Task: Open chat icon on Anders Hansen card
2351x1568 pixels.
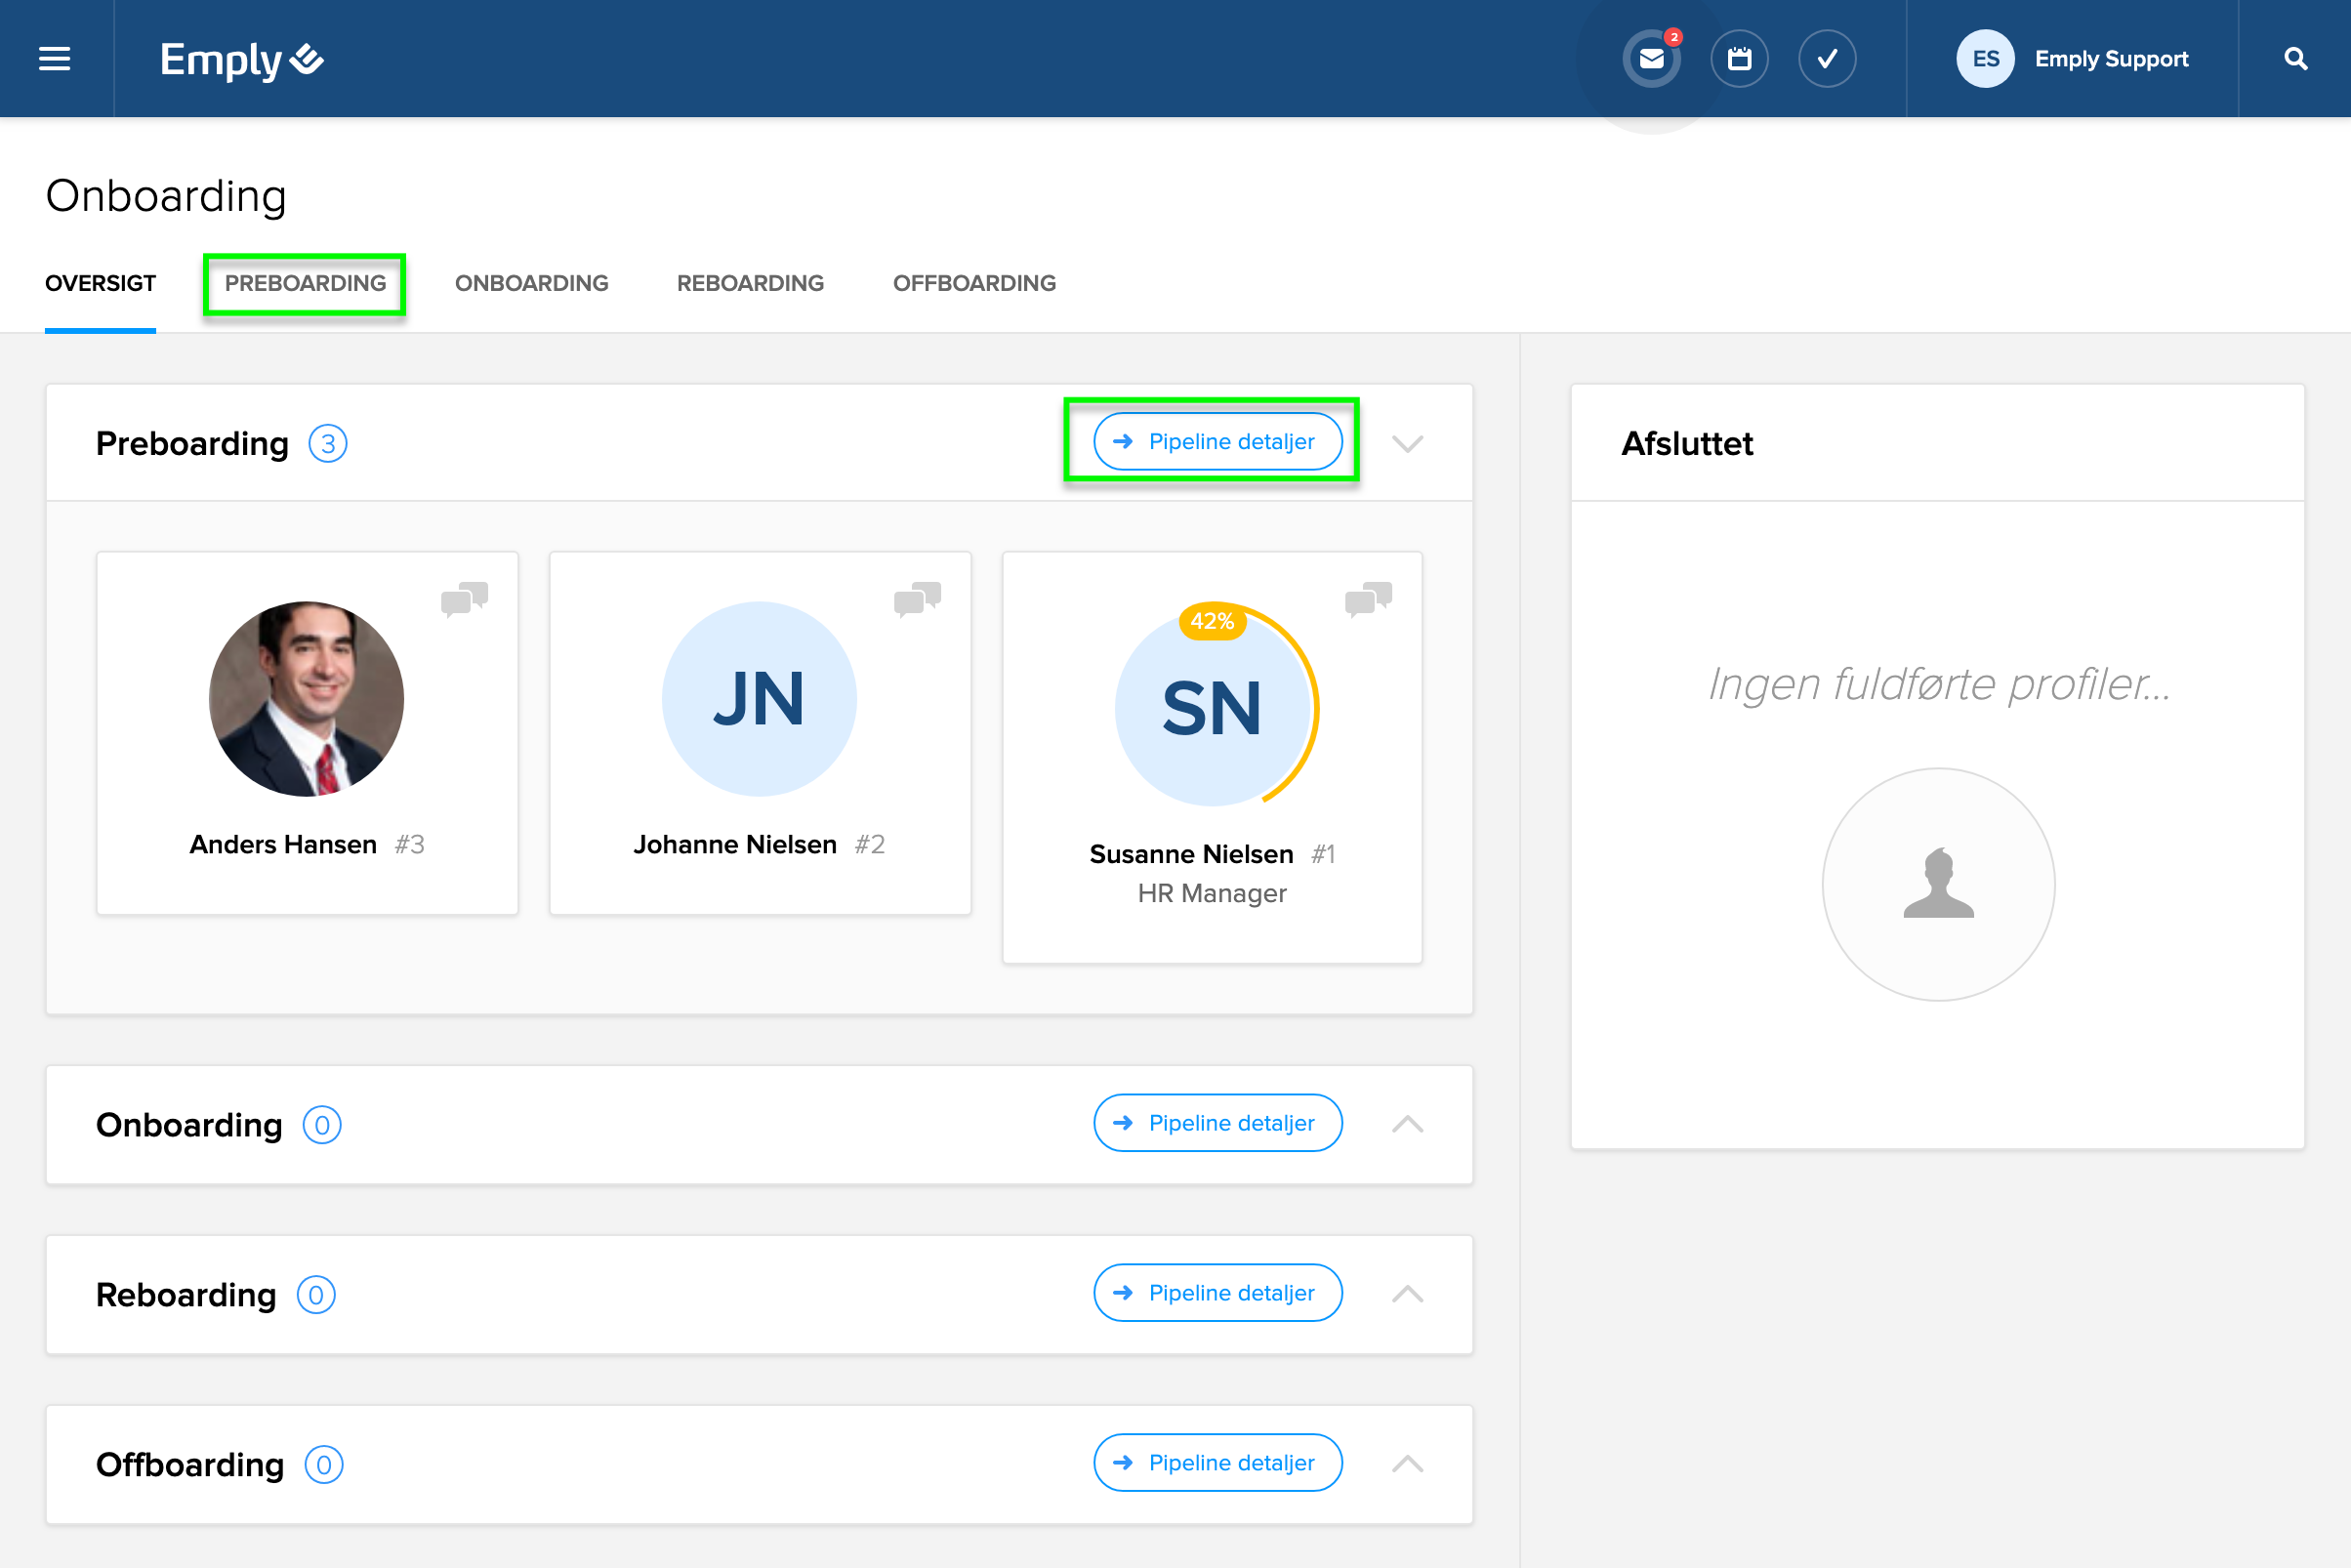Action: [464, 599]
